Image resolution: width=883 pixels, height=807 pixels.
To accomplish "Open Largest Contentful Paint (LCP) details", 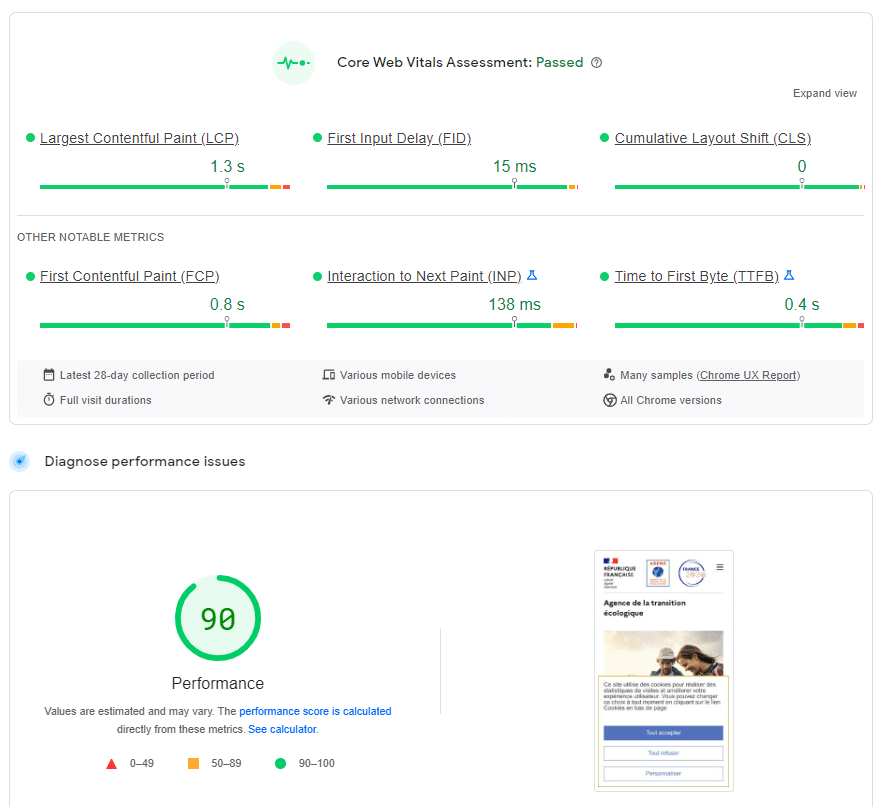I will (x=139, y=138).
